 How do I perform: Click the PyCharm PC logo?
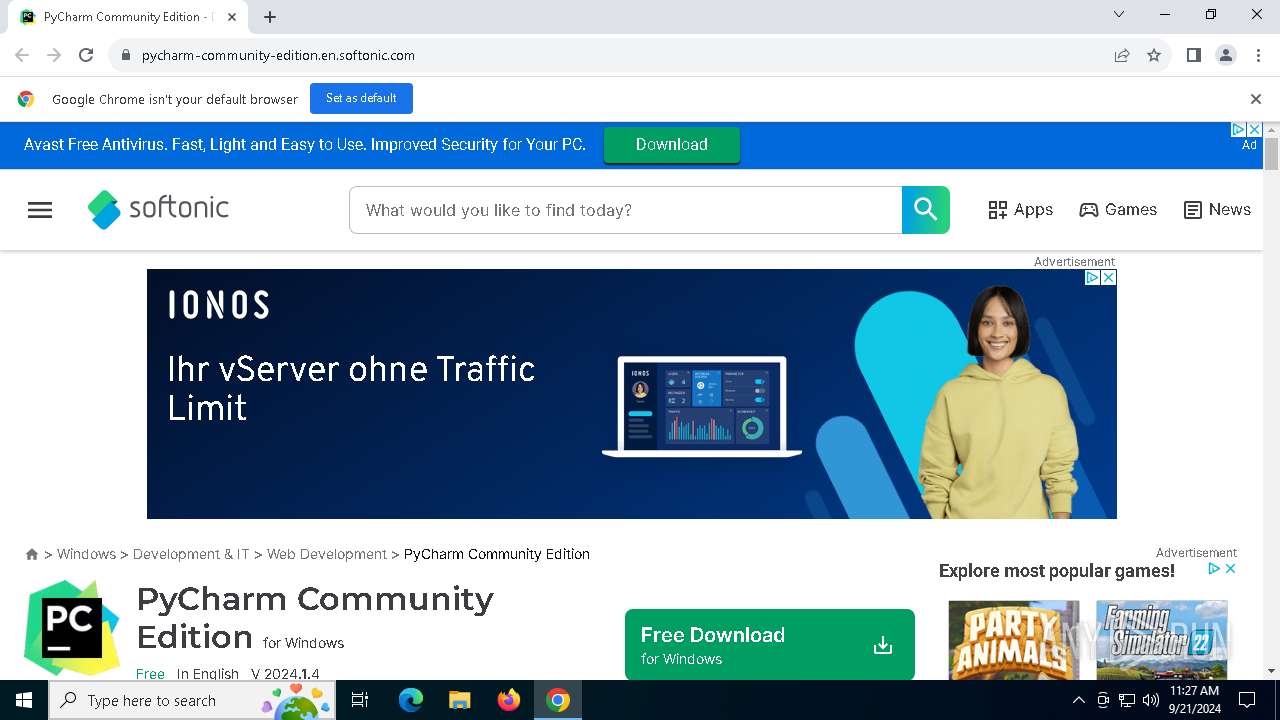point(72,628)
